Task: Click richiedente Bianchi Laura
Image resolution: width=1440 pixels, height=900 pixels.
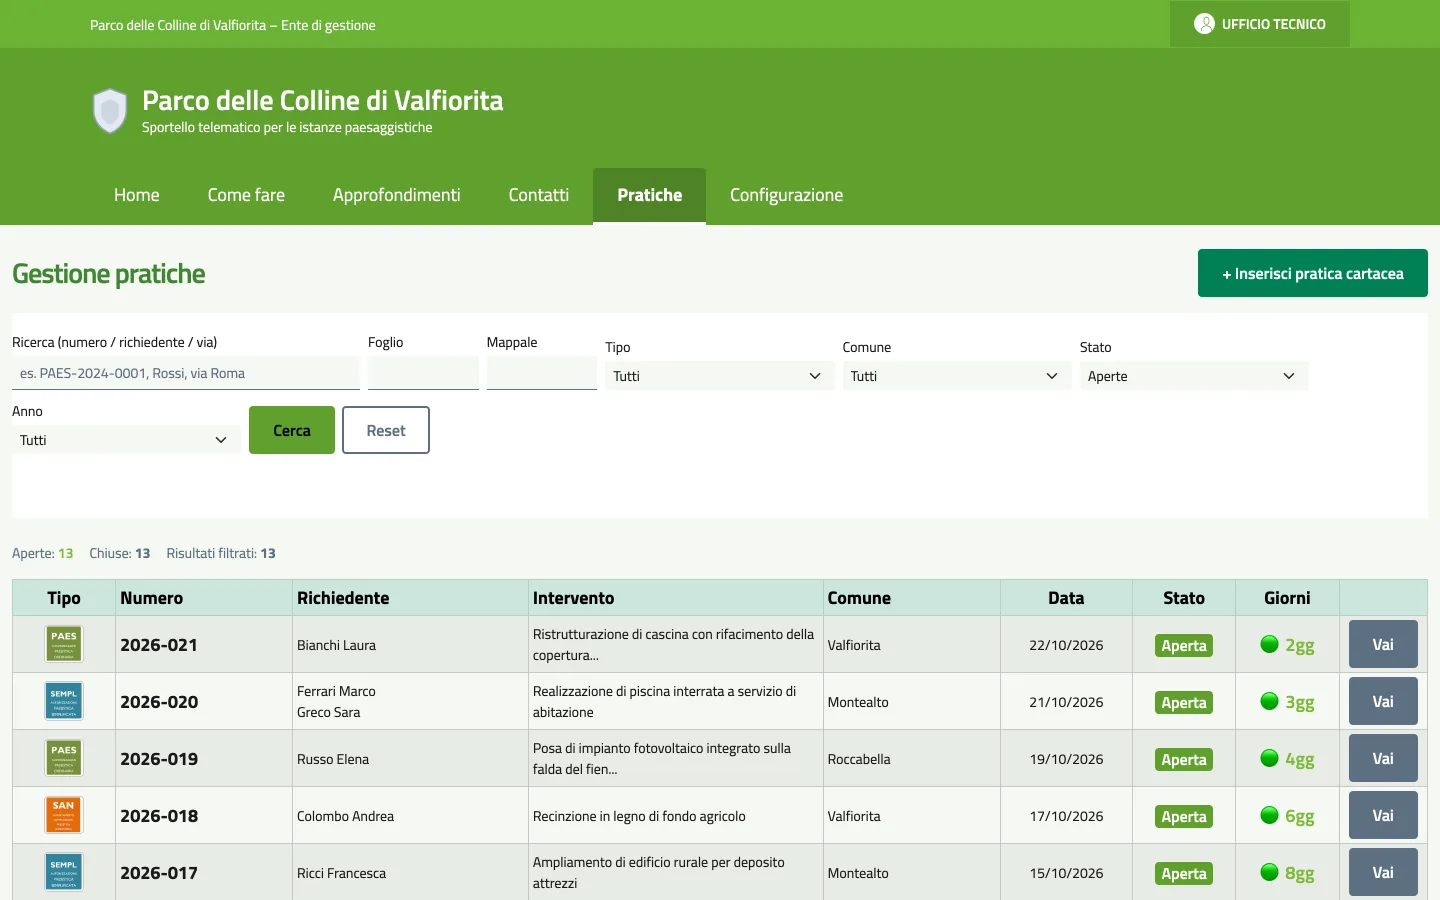Action: pyautogui.click(x=336, y=645)
